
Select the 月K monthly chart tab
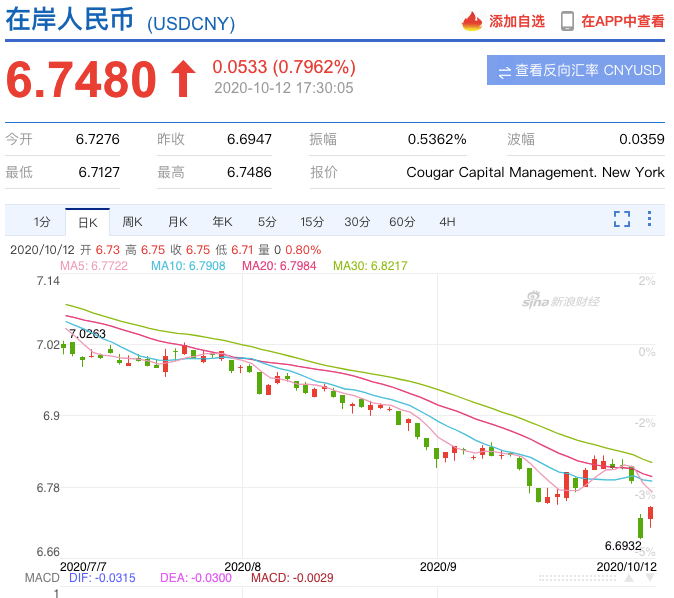[177, 221]
